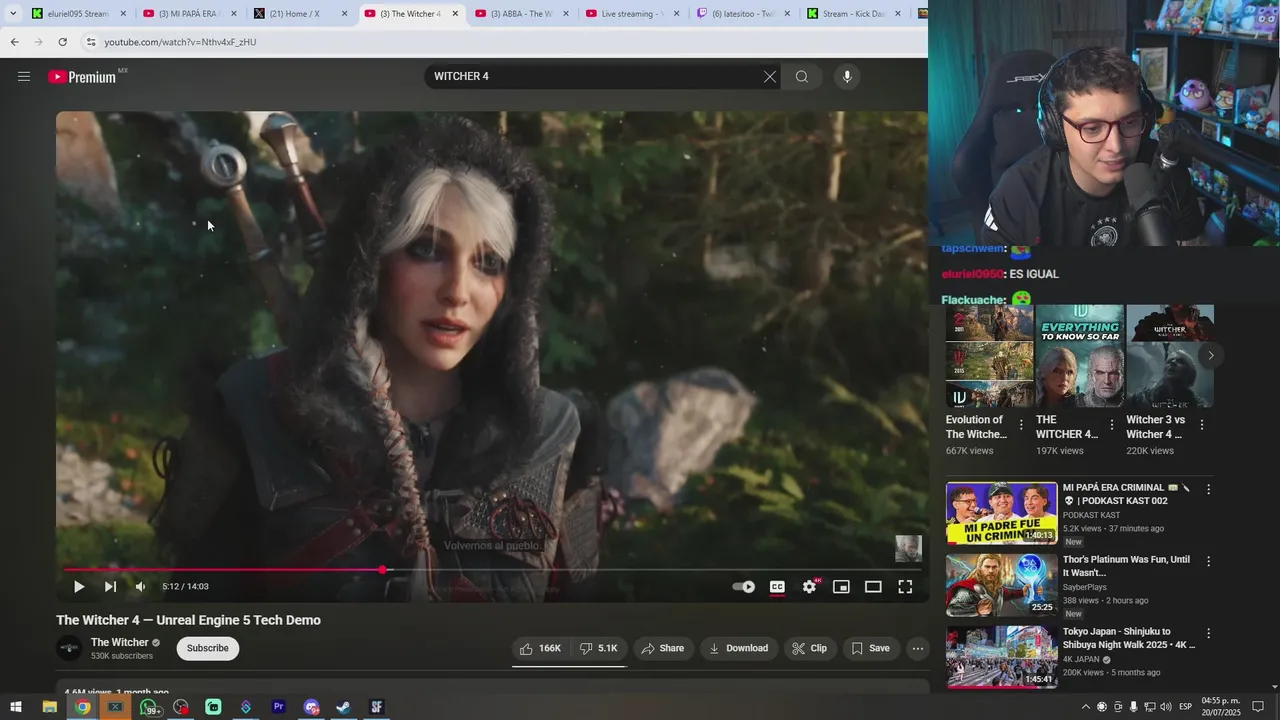Open Witcher 3 vs Witcher 4 short

click(x=1169, y=356)
